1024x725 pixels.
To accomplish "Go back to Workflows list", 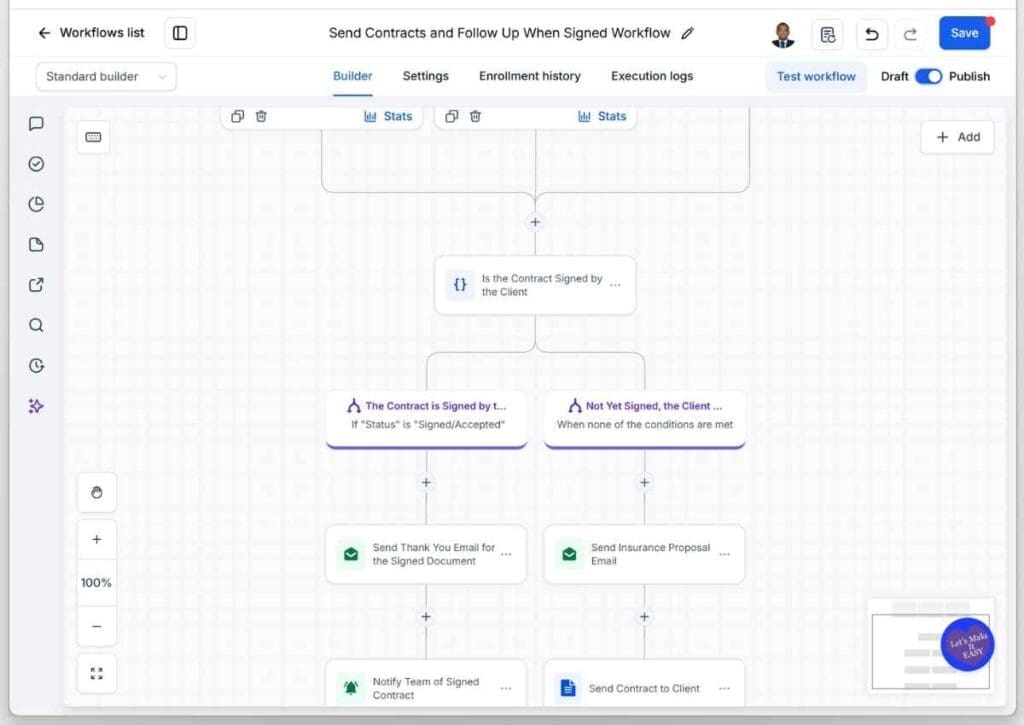I will point(91,33).
